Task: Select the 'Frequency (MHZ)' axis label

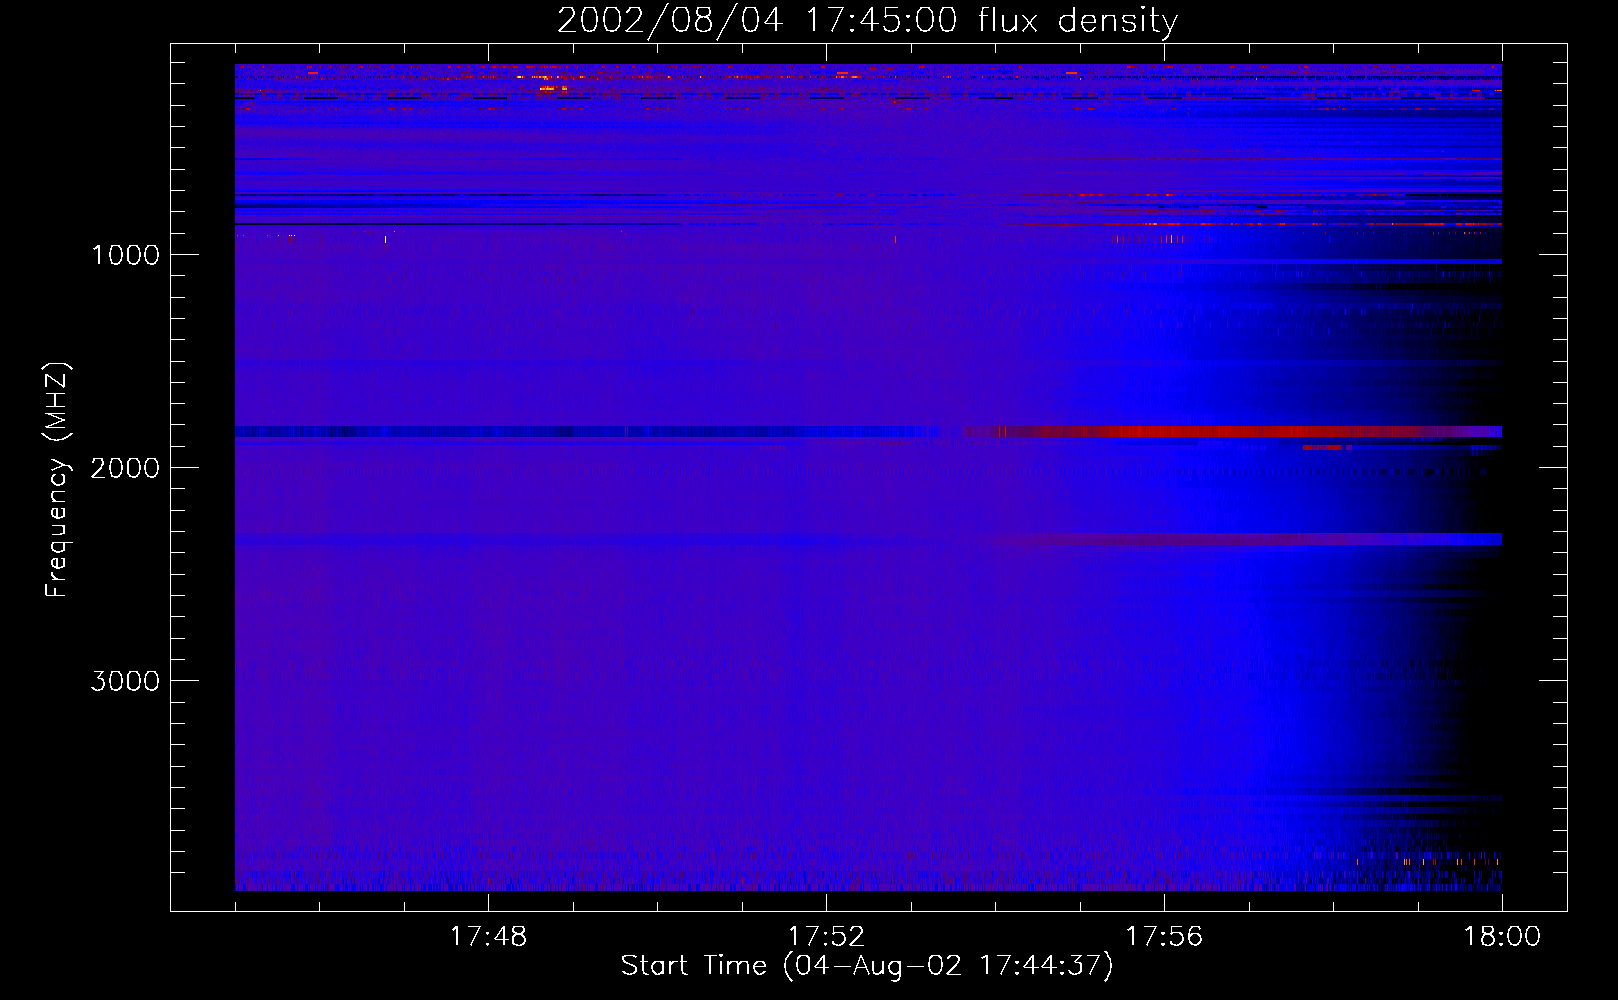Action: coord(57,480)
